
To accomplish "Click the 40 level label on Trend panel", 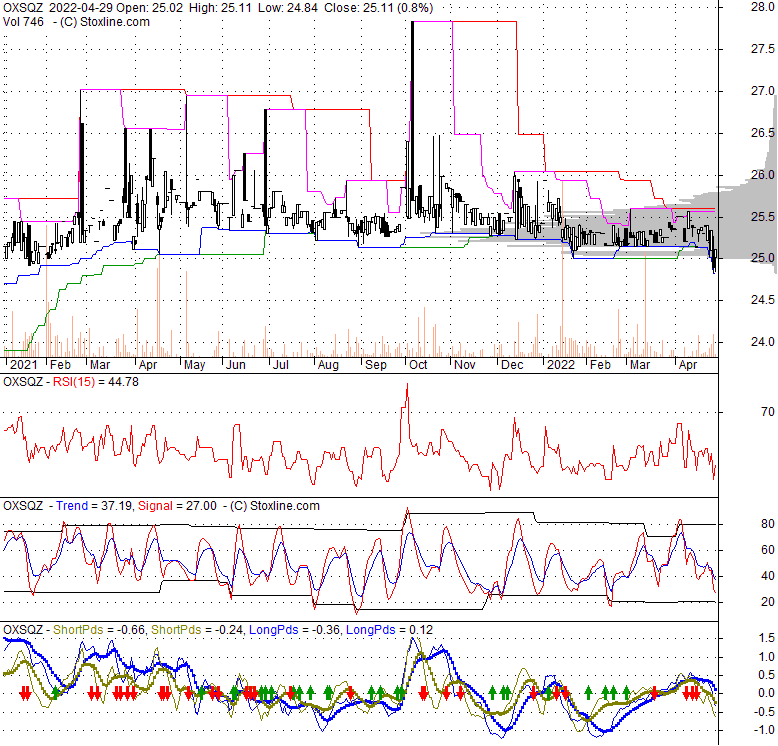I will pos(768,576).
